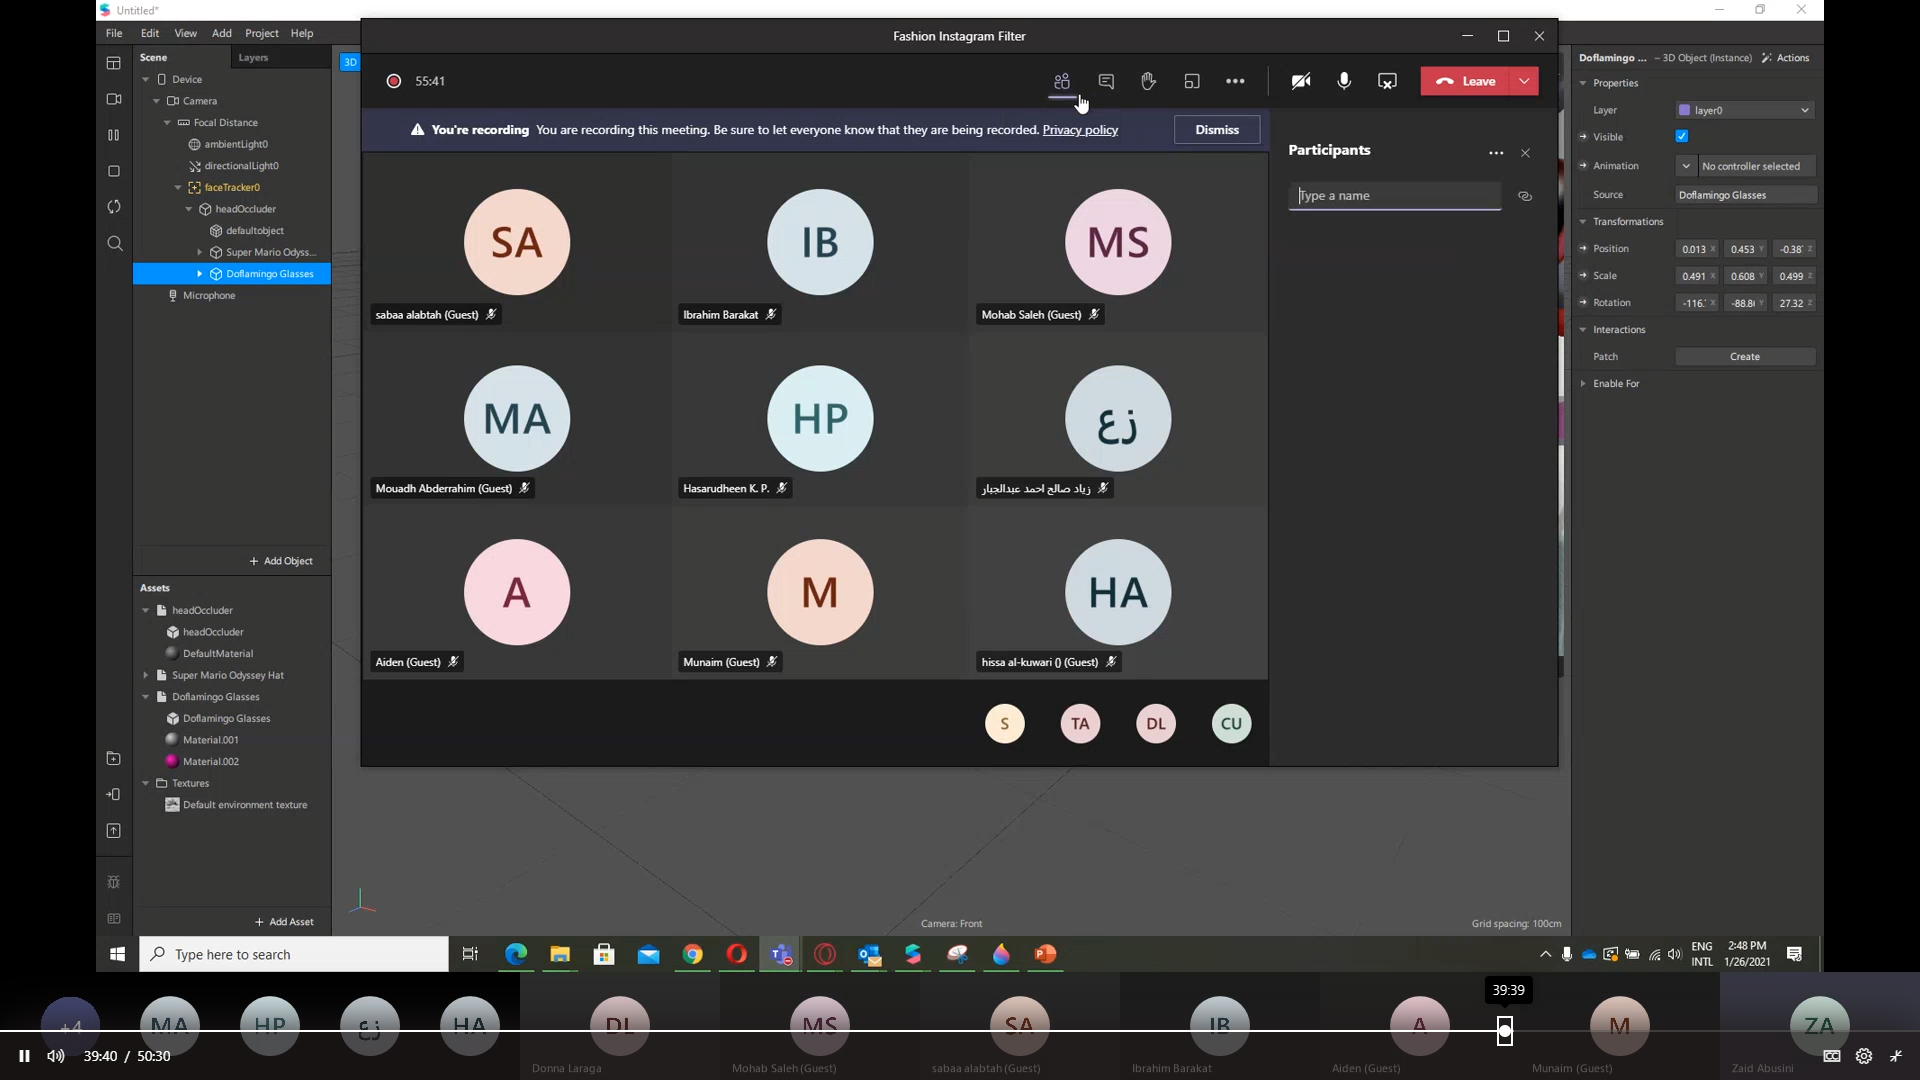
Task: Close the Participants panel
Action: tap(1526, 153)
